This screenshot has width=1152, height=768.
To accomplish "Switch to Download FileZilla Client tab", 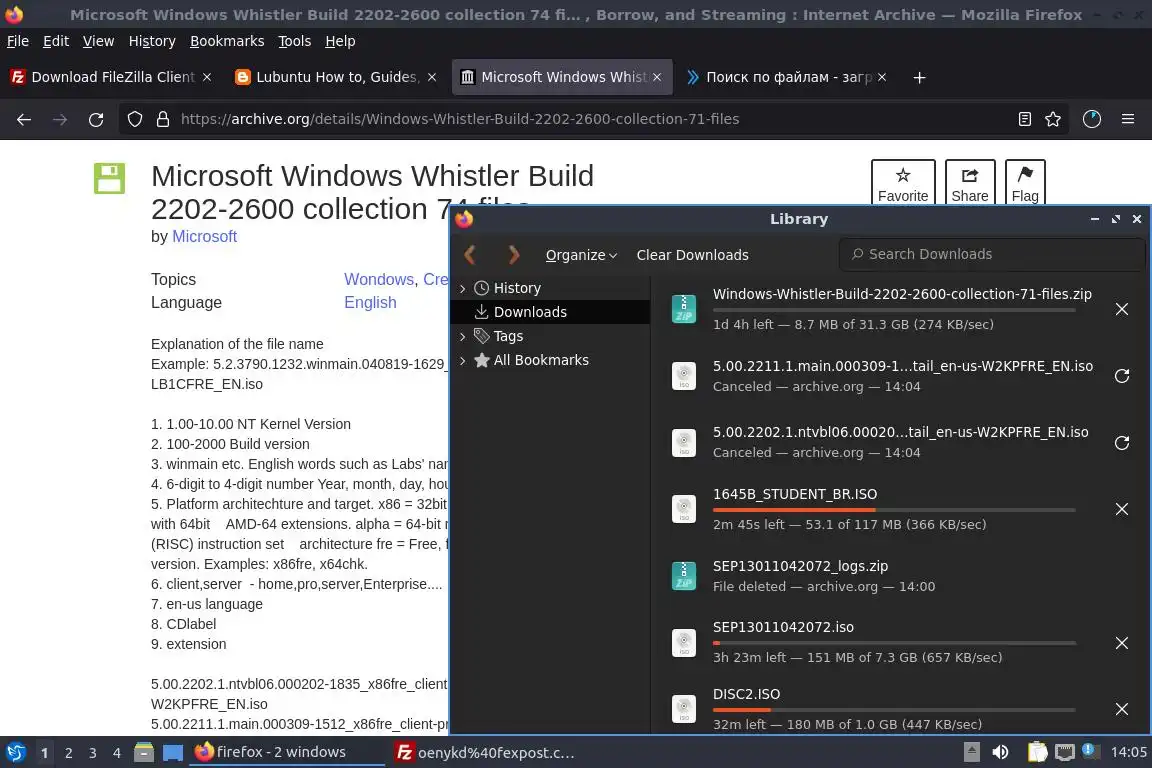I will point(112,77).
